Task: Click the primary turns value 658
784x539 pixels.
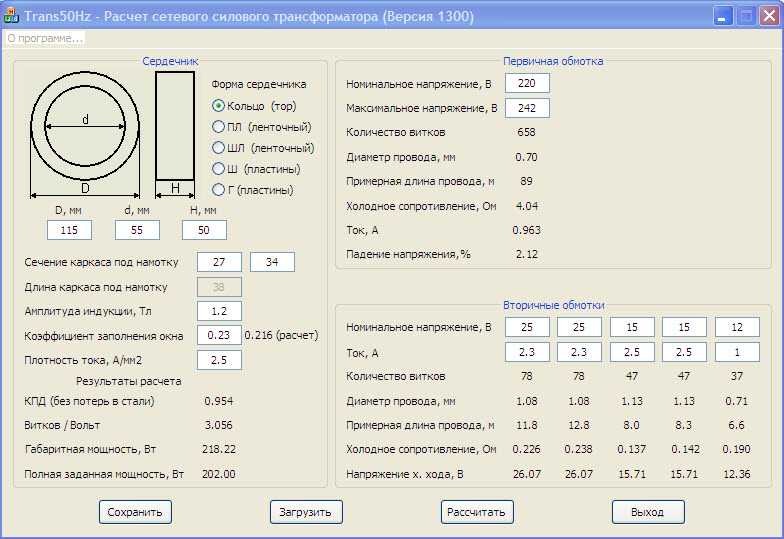Action: pyautogui.click(x=526, y=132)
